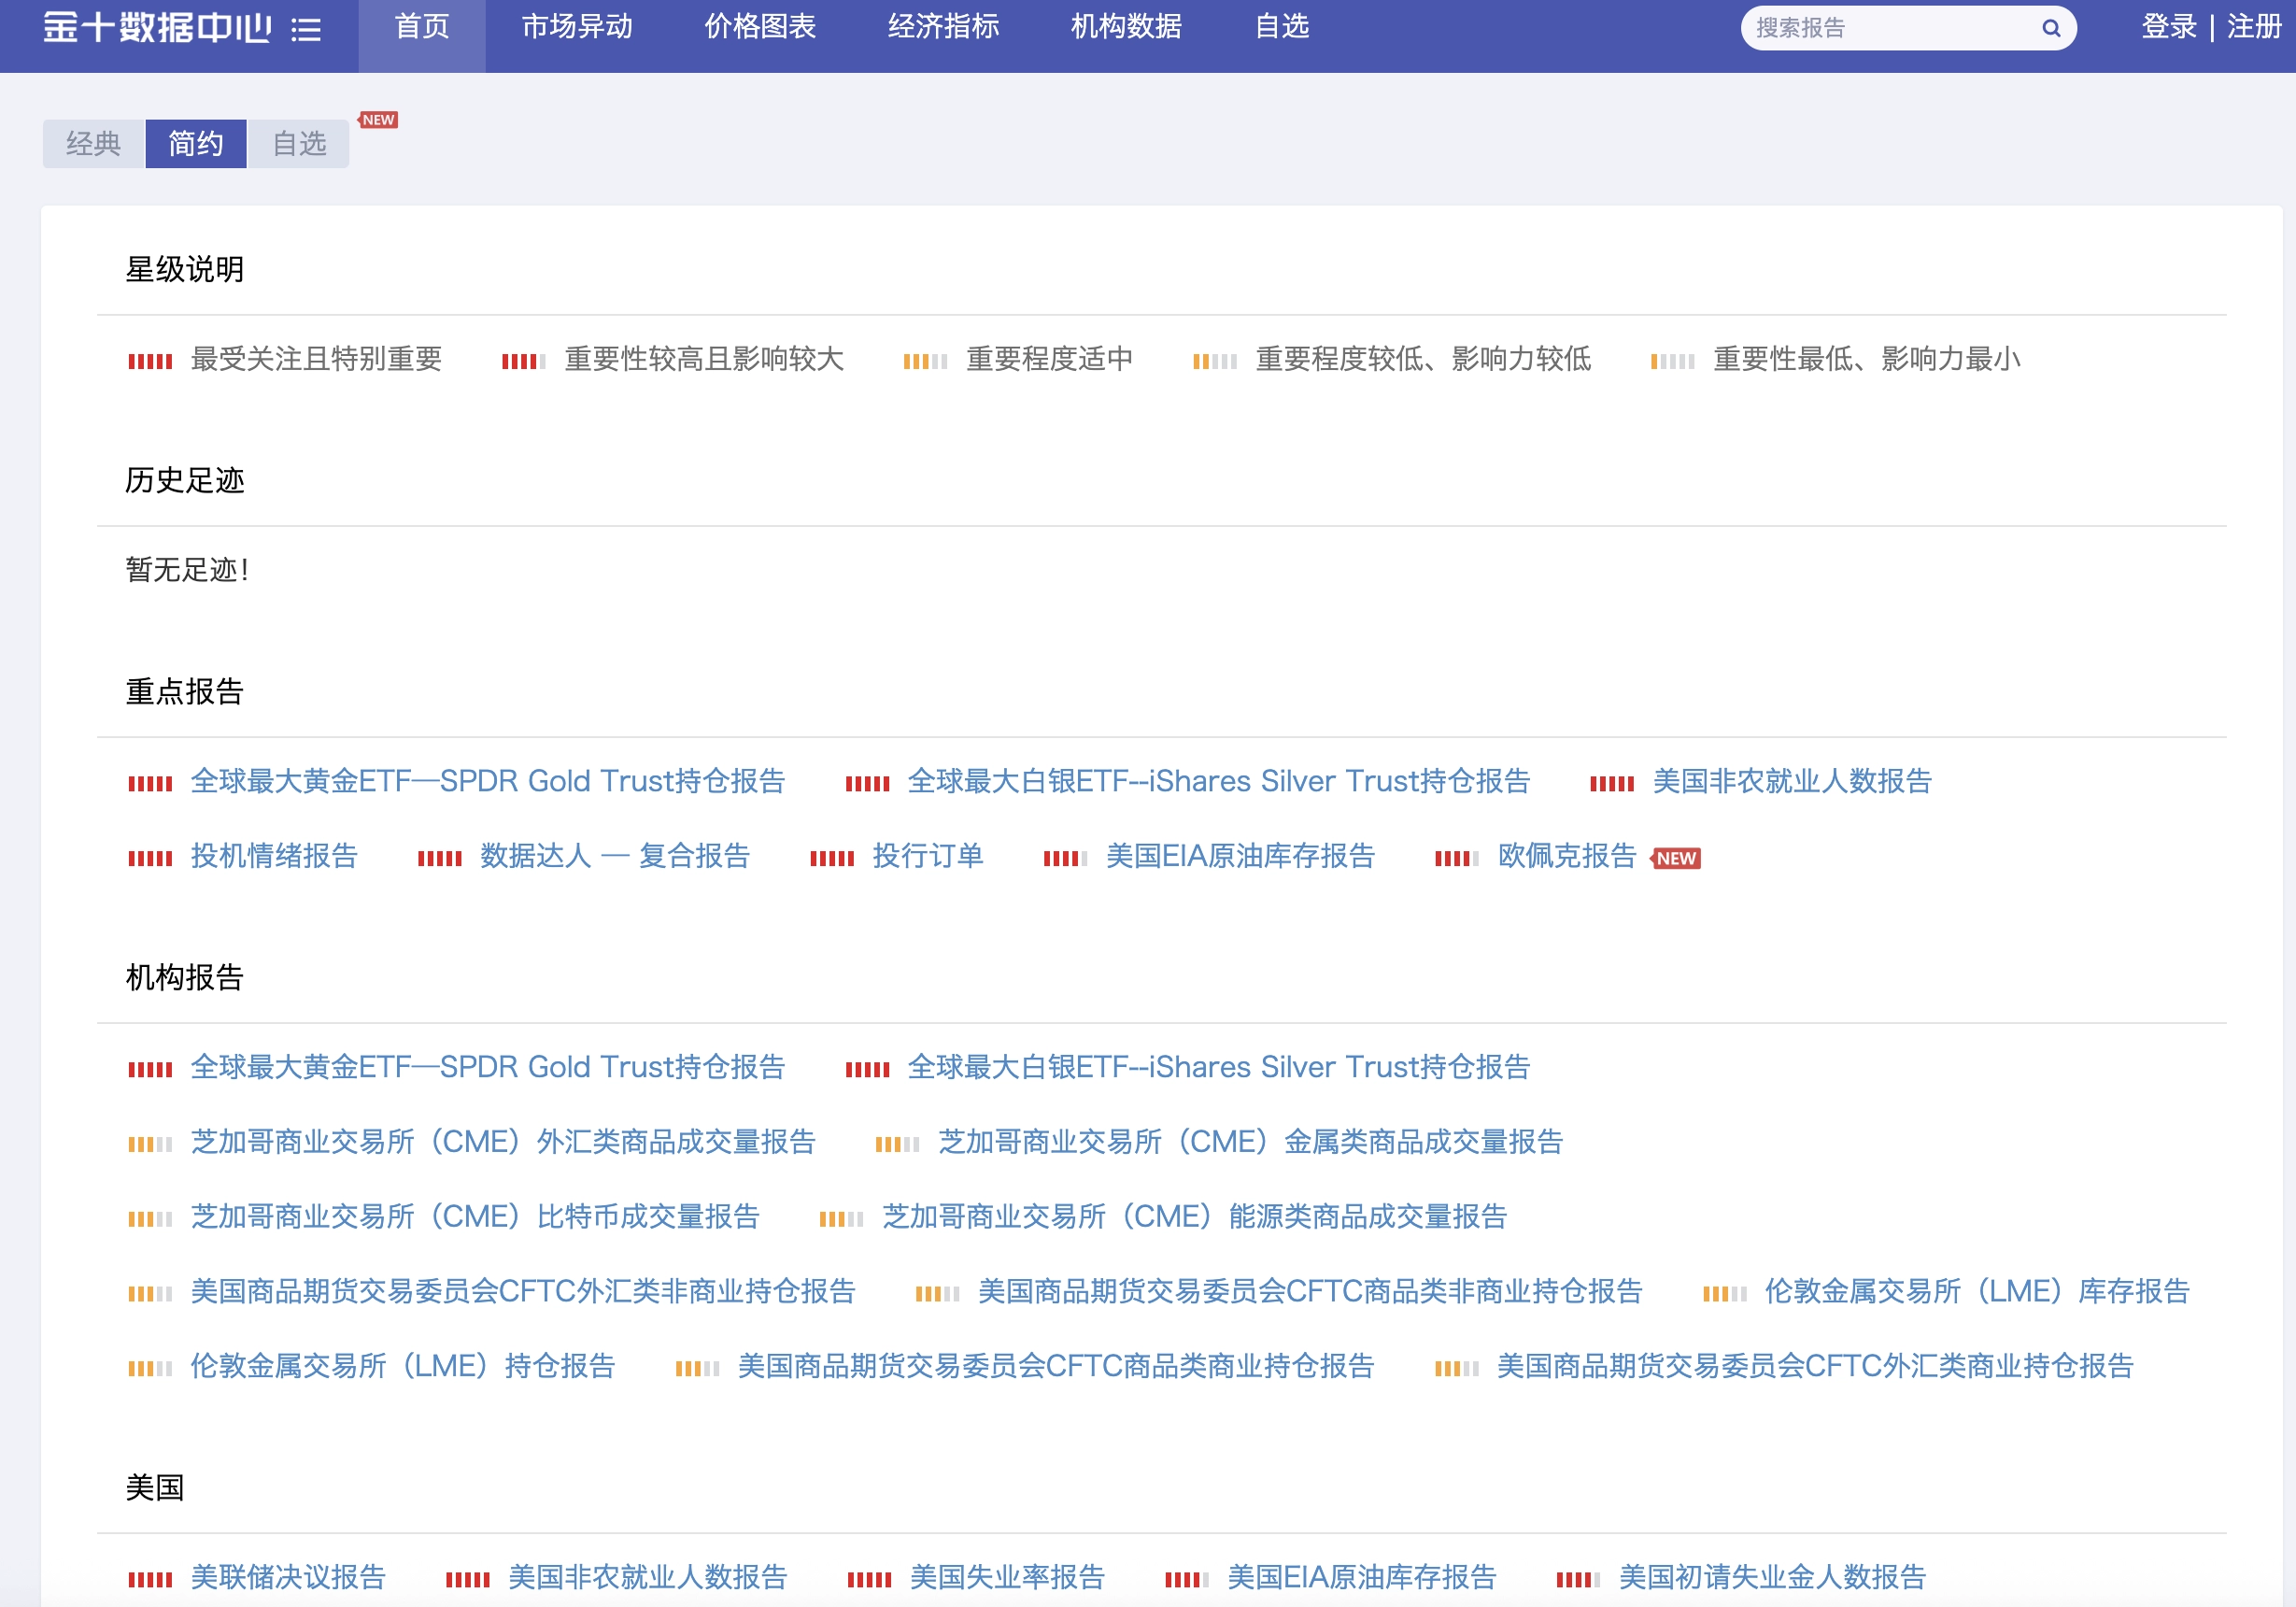
Task: Open the 机构数据 menu
Action: point(1126,27)
